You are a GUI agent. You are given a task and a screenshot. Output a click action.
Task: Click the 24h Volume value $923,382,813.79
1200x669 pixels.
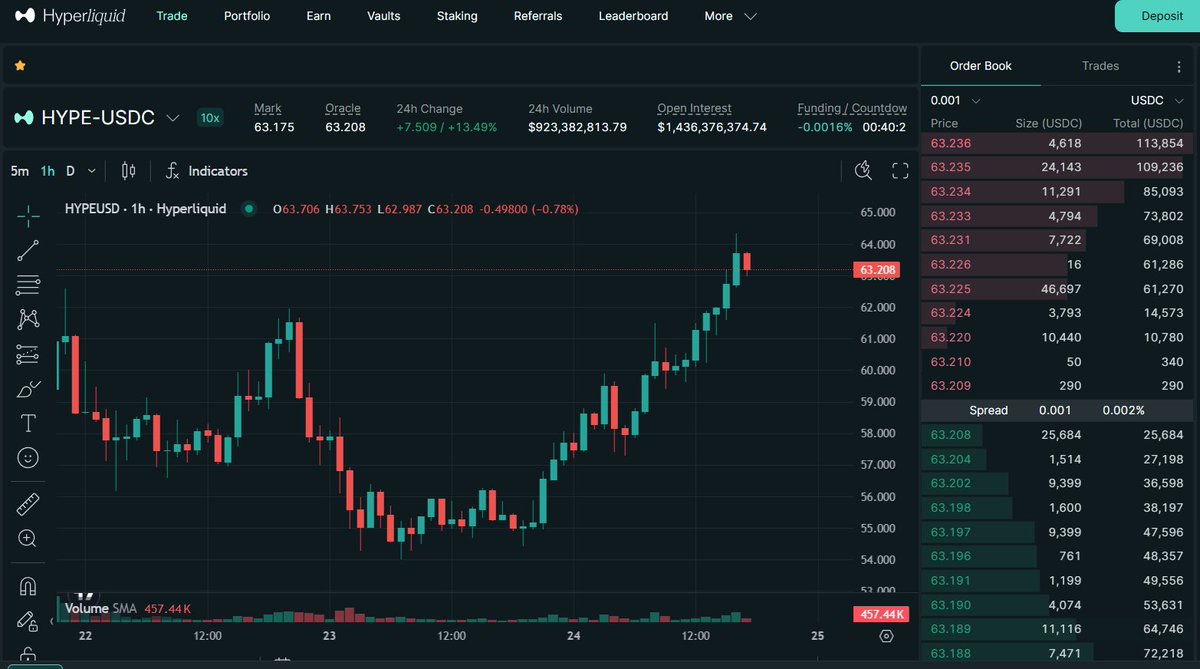coord(578,127)
